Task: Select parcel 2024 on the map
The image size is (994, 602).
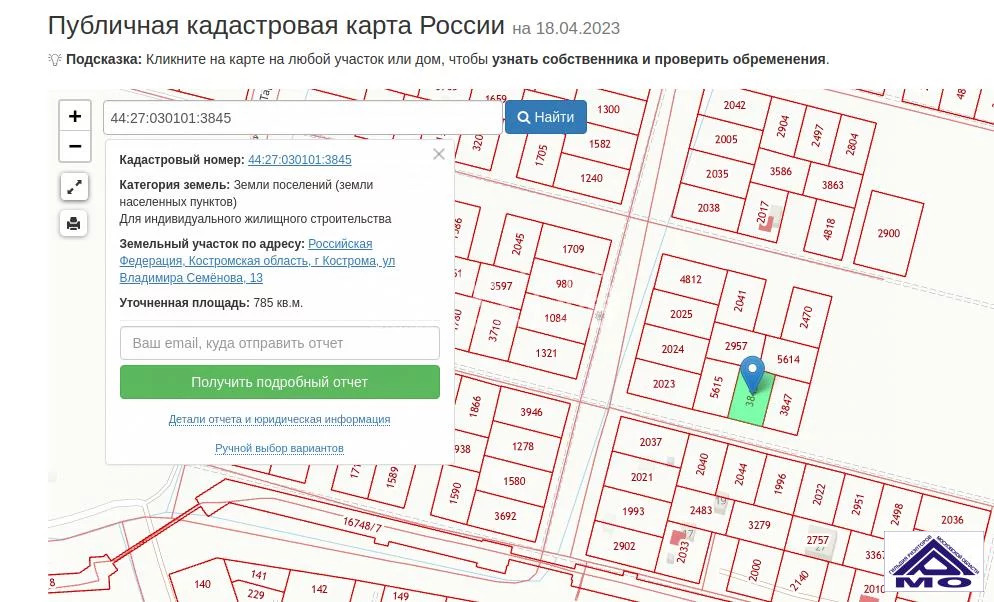Action: (x=673, y=349)
